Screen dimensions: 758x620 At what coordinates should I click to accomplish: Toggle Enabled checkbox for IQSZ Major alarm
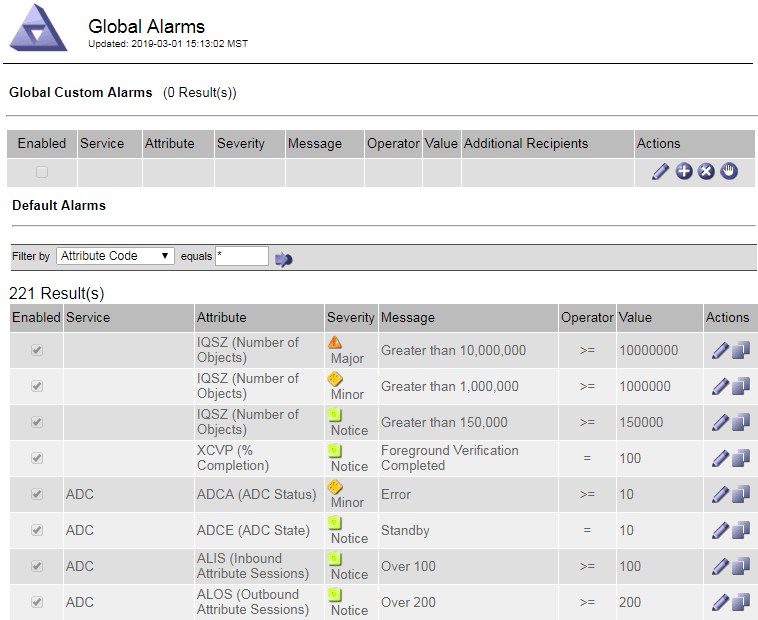[x=37, y=351]
